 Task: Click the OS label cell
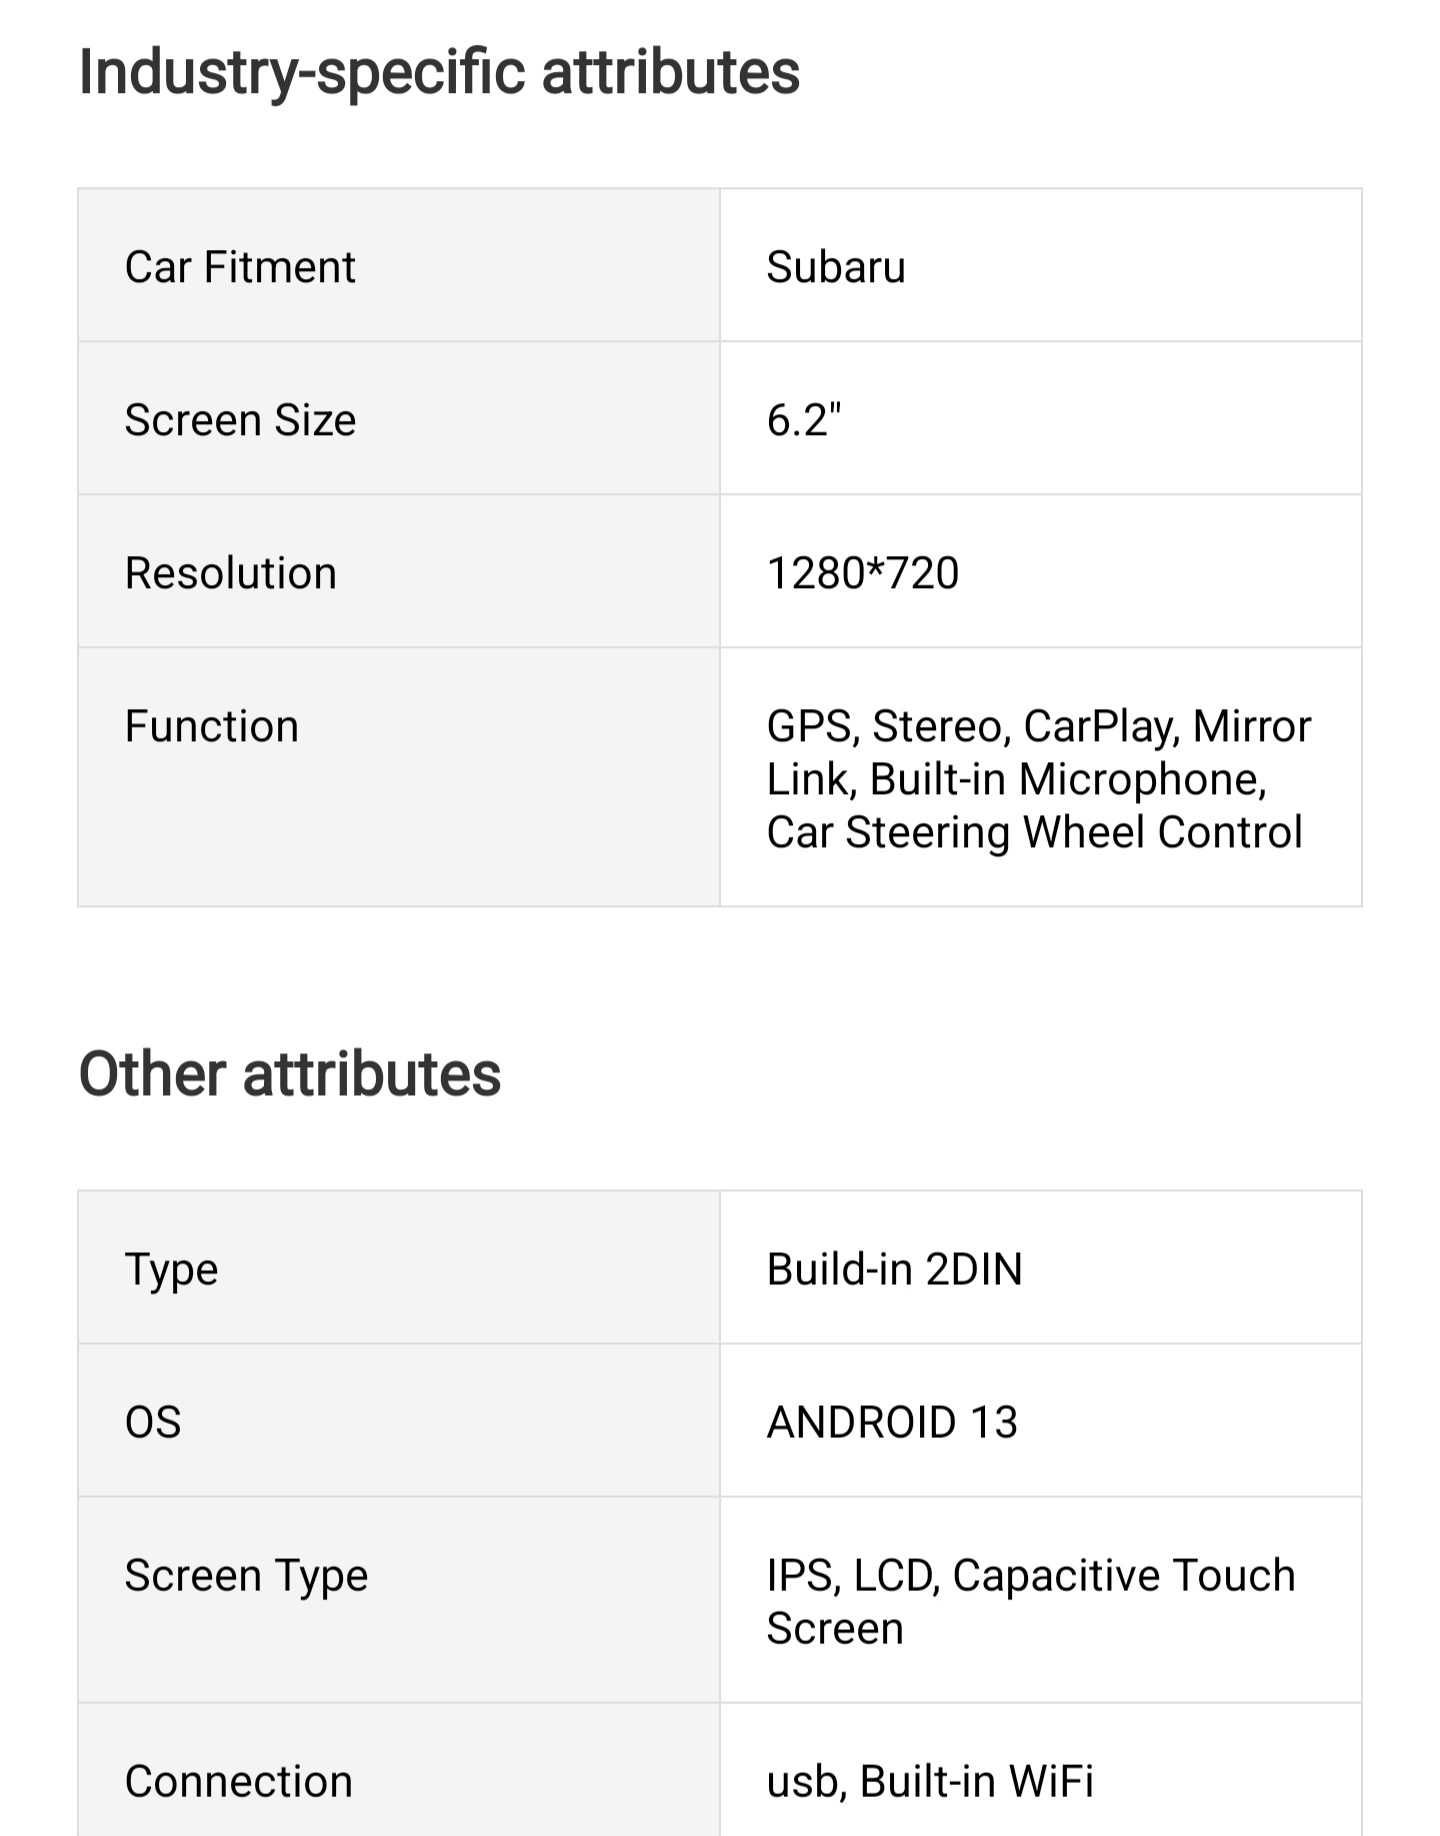pyautogui.click(x=399, y=1421)
